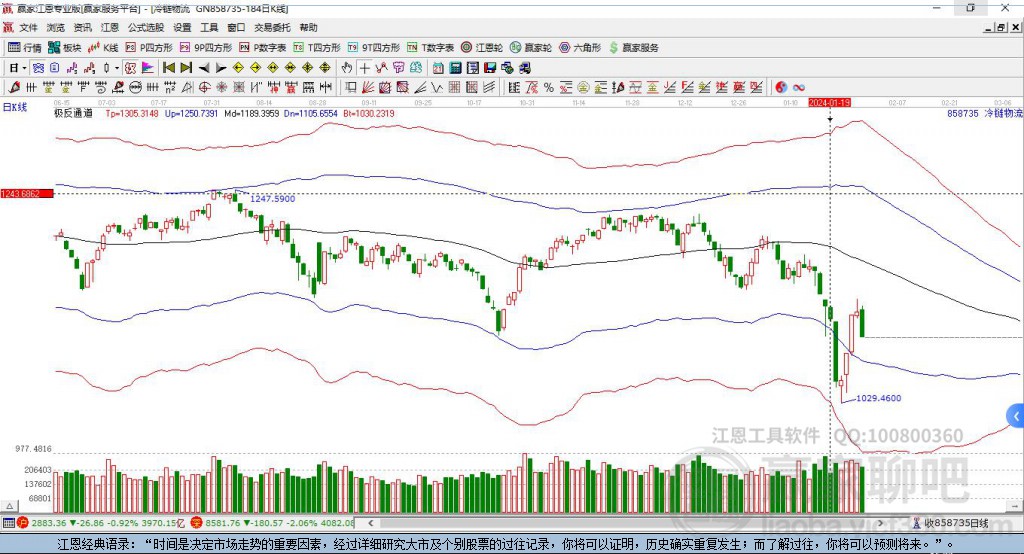Expand the candlestick style dropdown arrow
Image resolution: width=1024 pixels, height=554 pixels.
tap(117, 68)
